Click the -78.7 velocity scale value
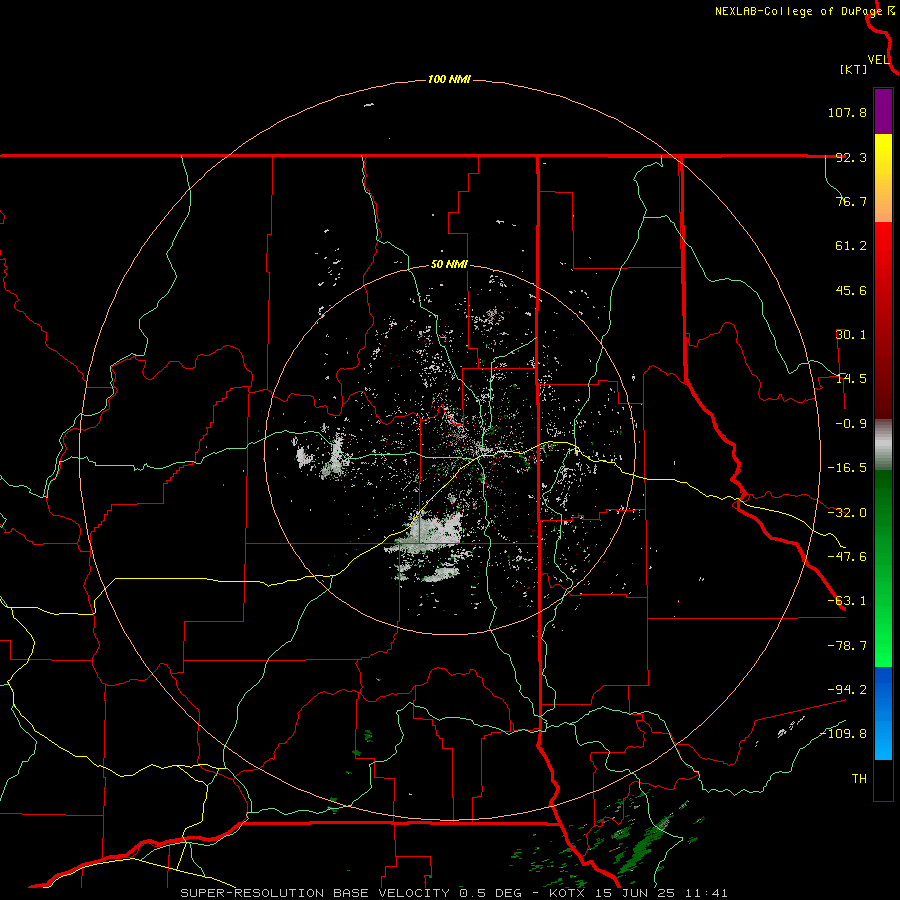This screenshot has height=900, width=900. (847, 646)
